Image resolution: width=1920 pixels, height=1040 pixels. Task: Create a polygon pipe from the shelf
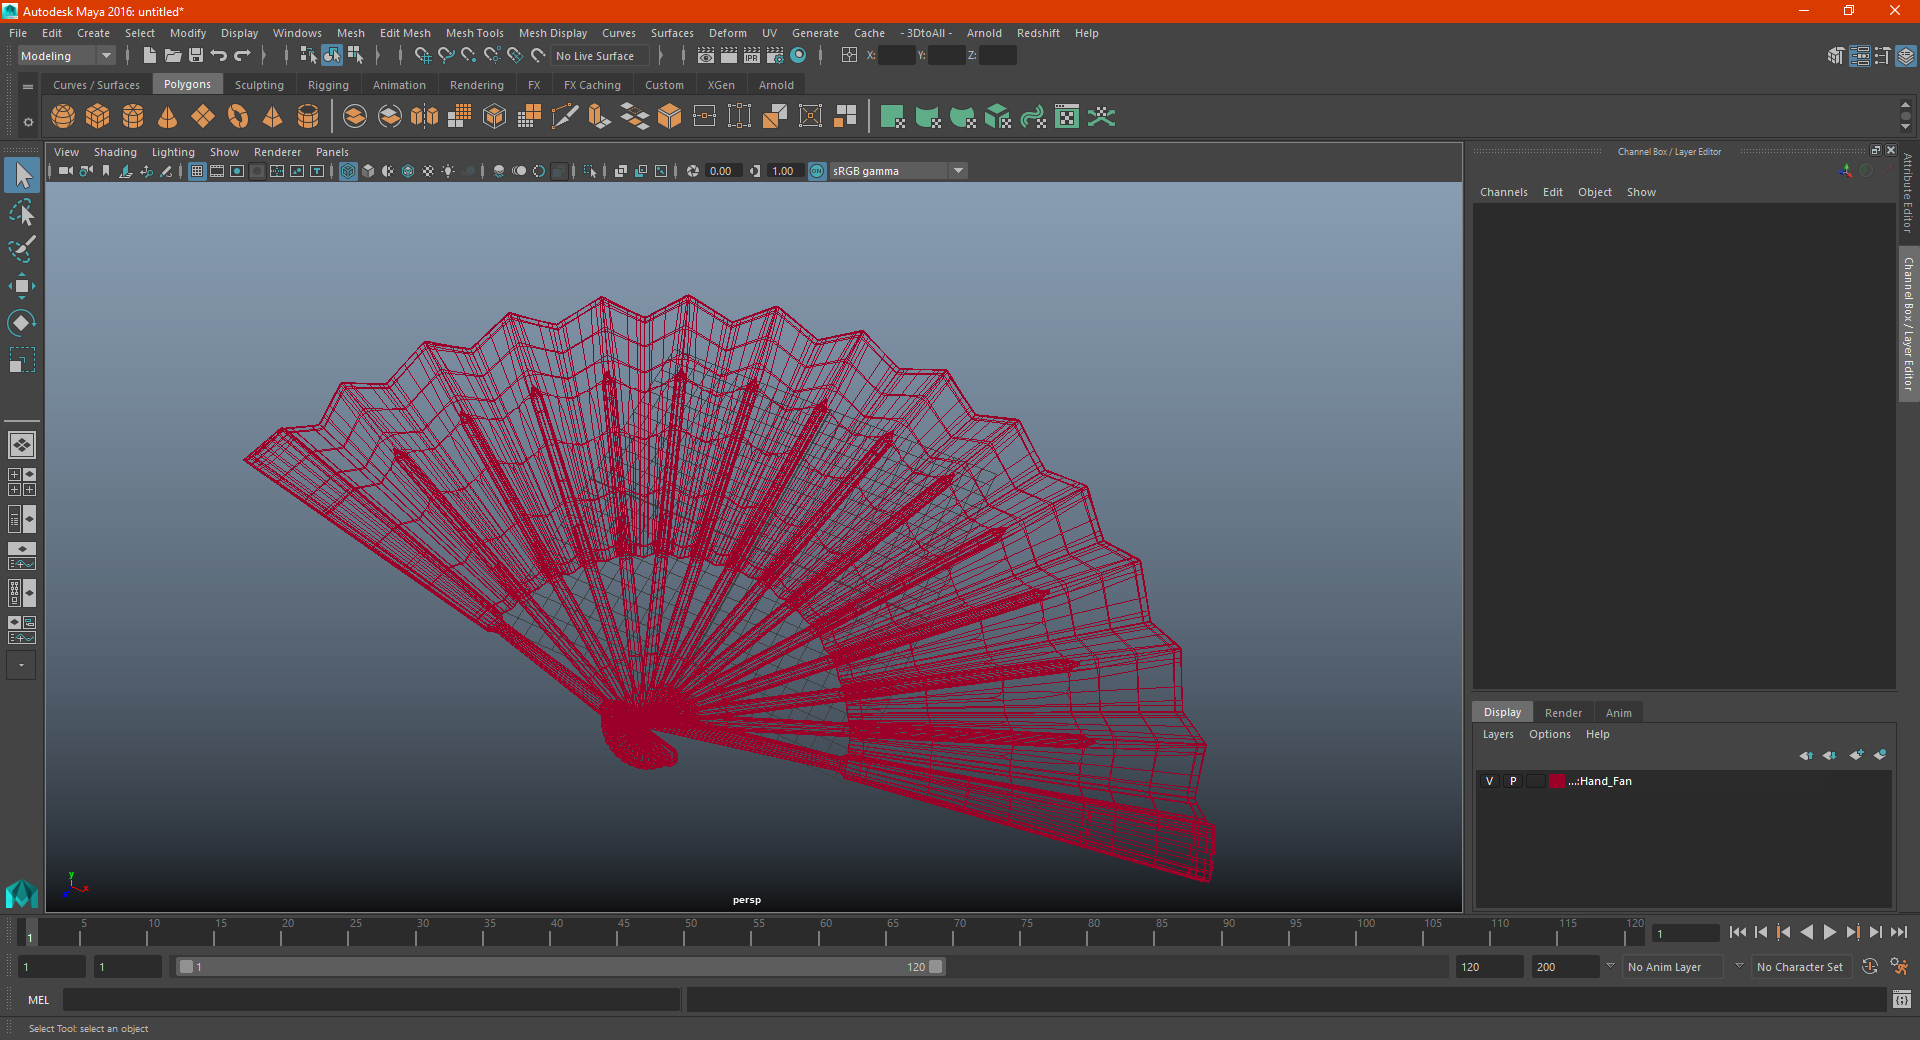(x=308, y=117)
